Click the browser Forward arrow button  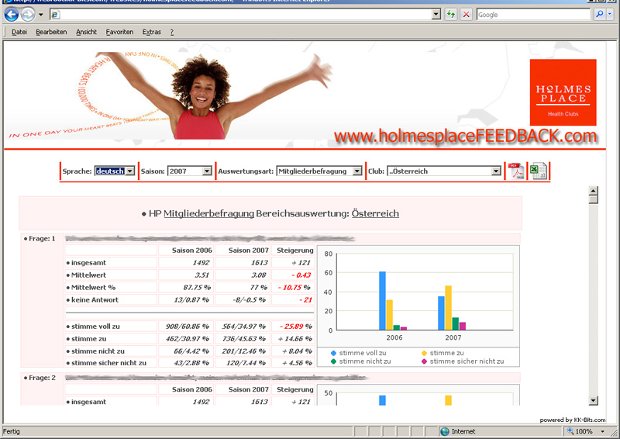click(28, 15)
